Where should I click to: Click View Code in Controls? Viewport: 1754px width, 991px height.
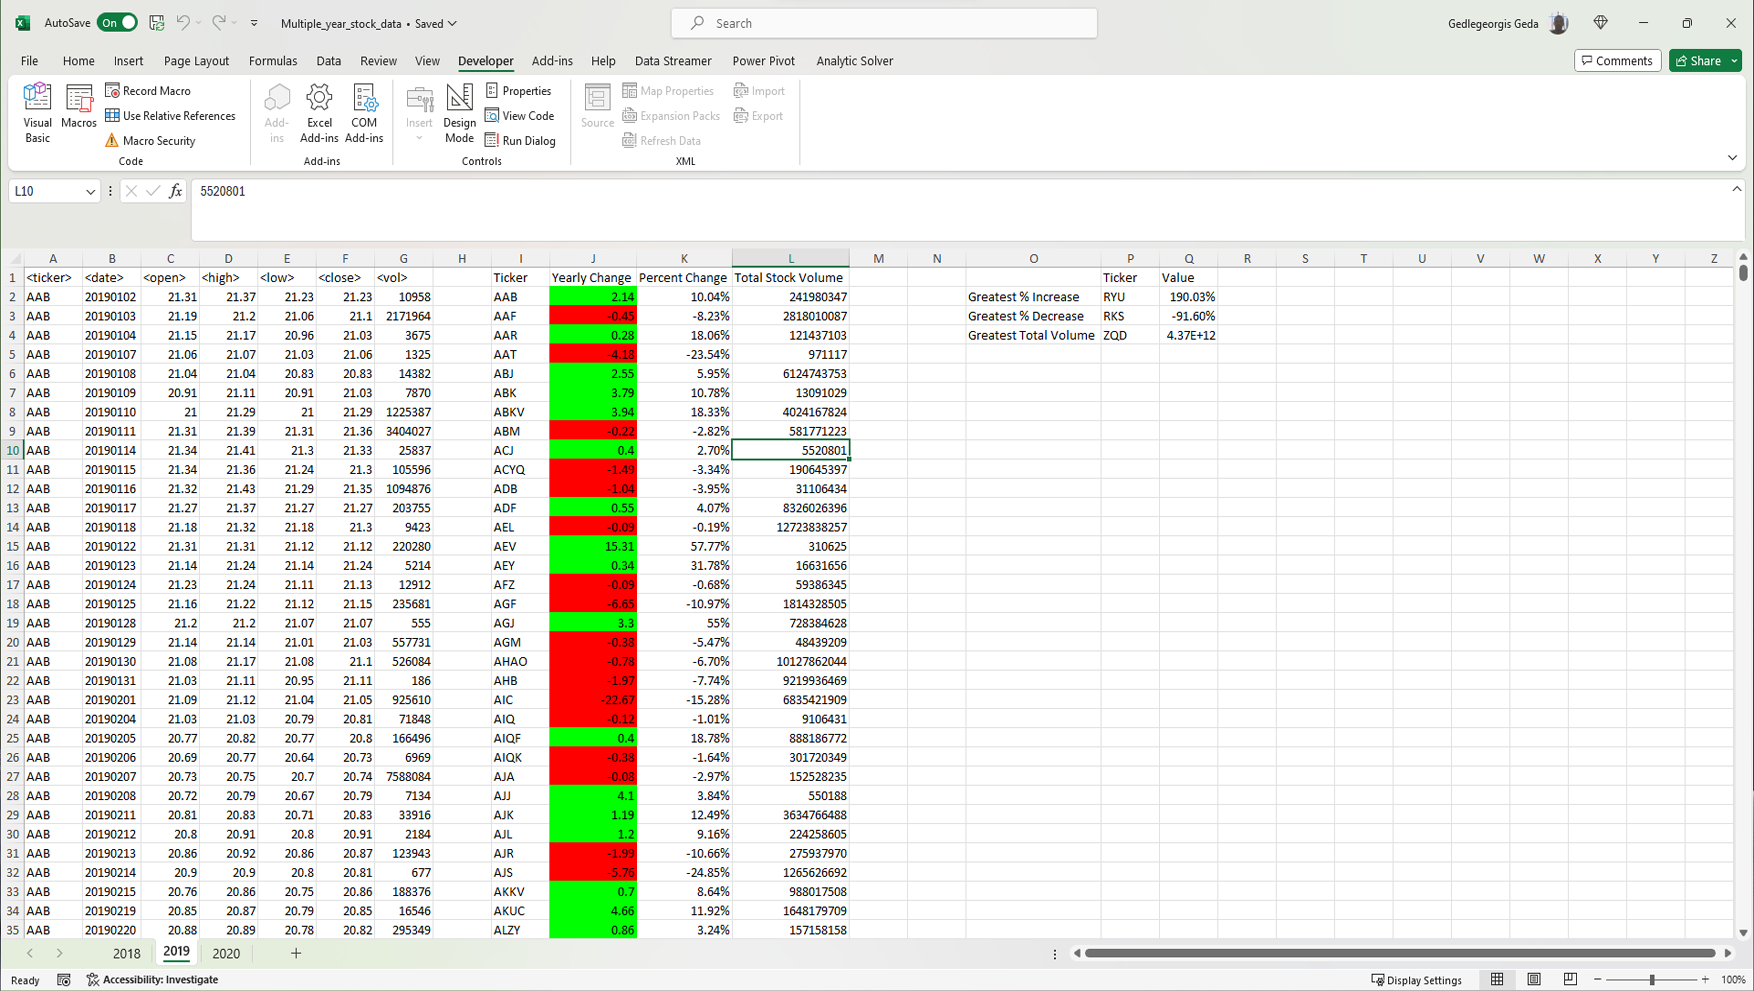pos(520,116)
